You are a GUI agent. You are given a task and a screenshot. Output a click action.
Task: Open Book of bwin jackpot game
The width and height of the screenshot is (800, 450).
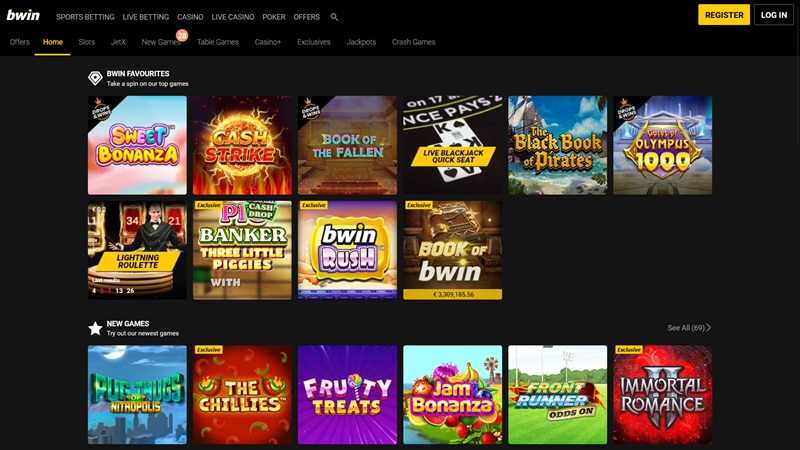coord(453,250)
